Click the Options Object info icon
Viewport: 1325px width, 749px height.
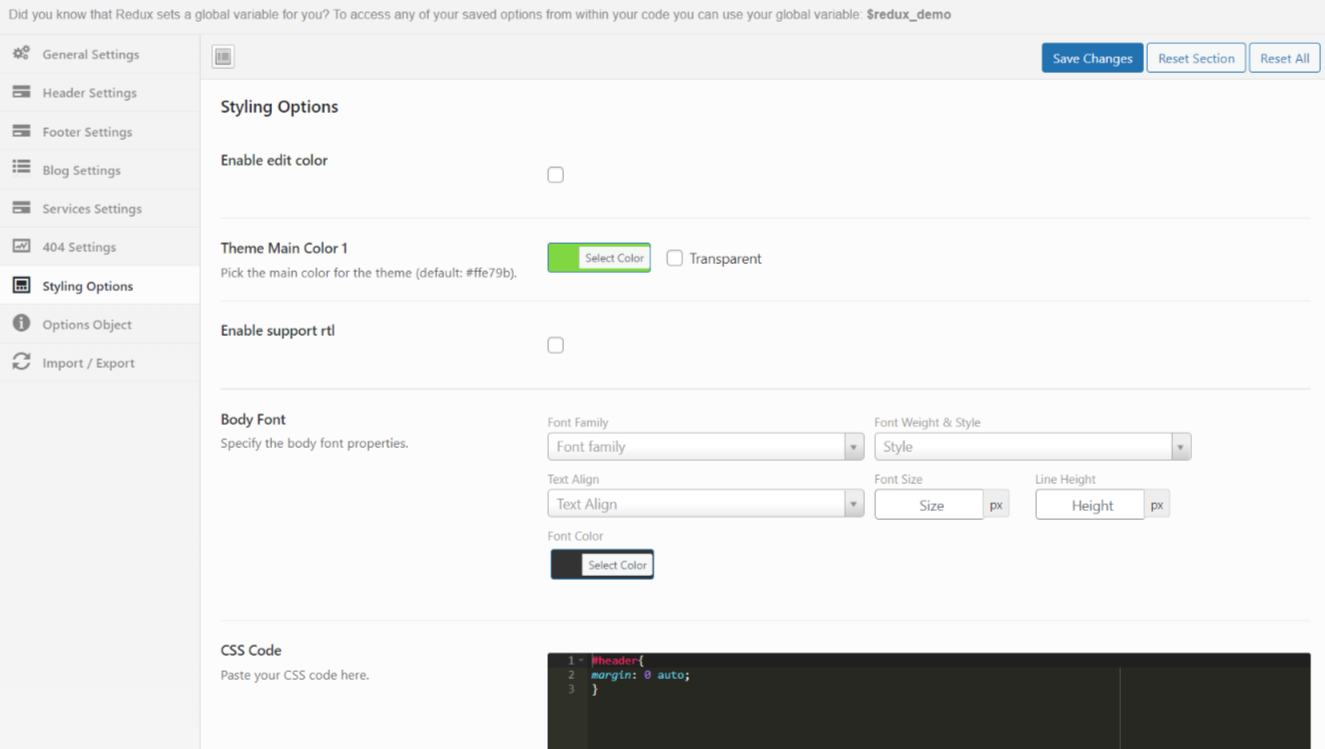[21, 324]
